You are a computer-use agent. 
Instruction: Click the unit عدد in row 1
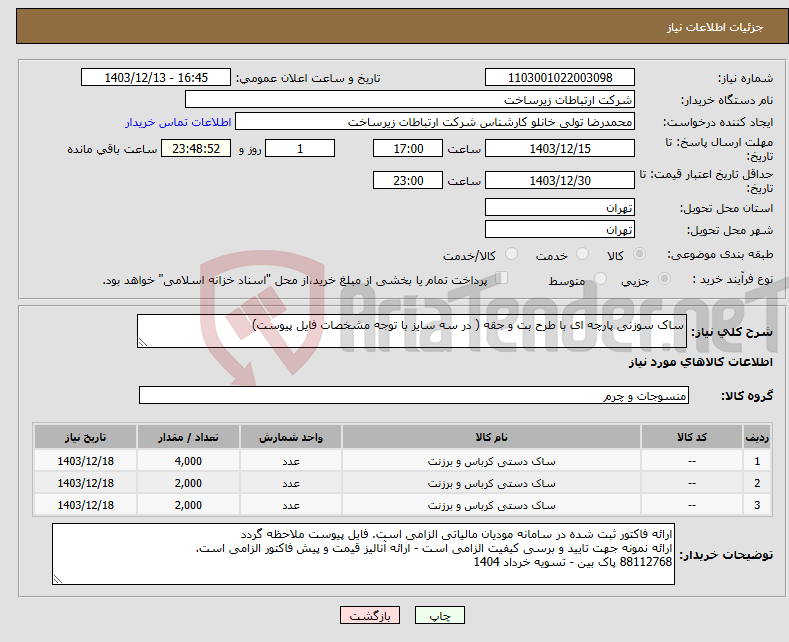291,461
